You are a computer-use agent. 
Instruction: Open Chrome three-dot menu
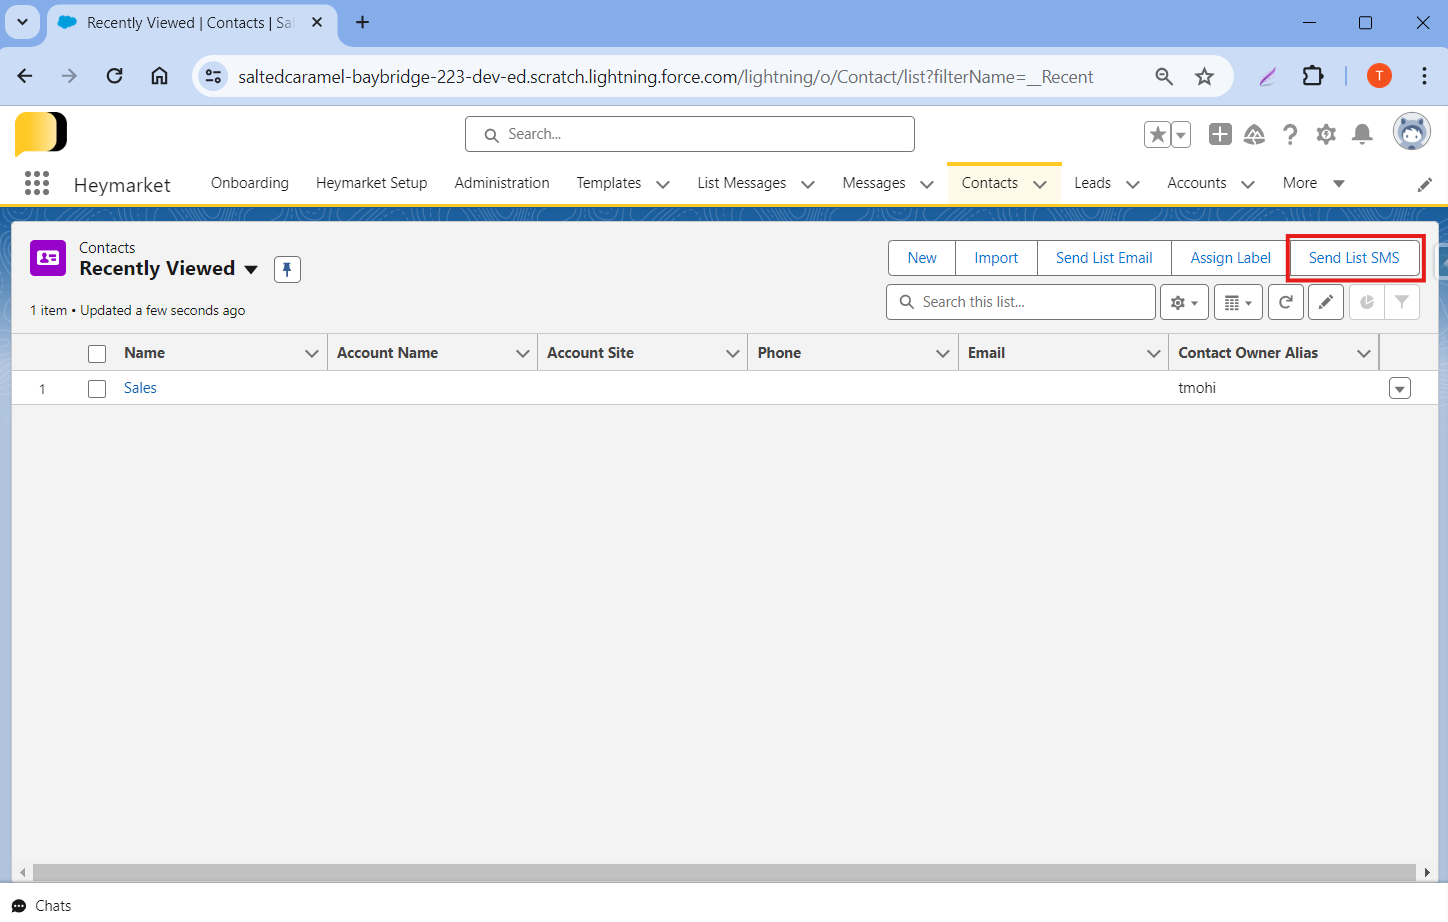tap(1424, 76)
